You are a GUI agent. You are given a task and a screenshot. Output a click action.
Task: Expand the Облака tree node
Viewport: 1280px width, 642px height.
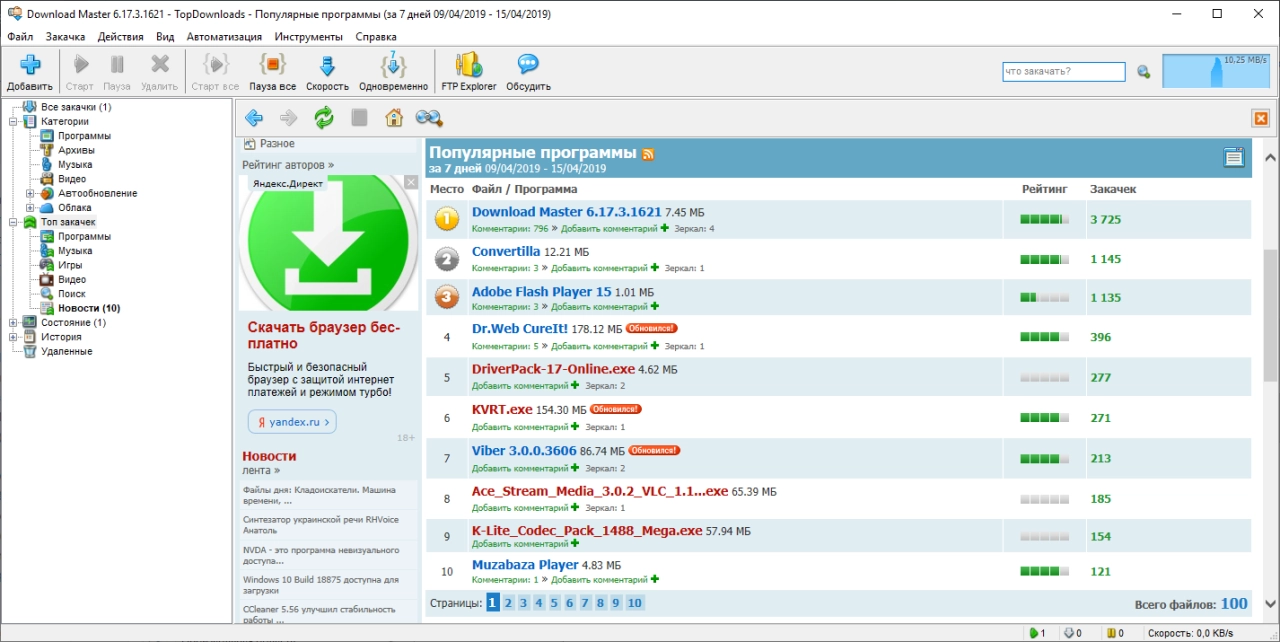30,208
